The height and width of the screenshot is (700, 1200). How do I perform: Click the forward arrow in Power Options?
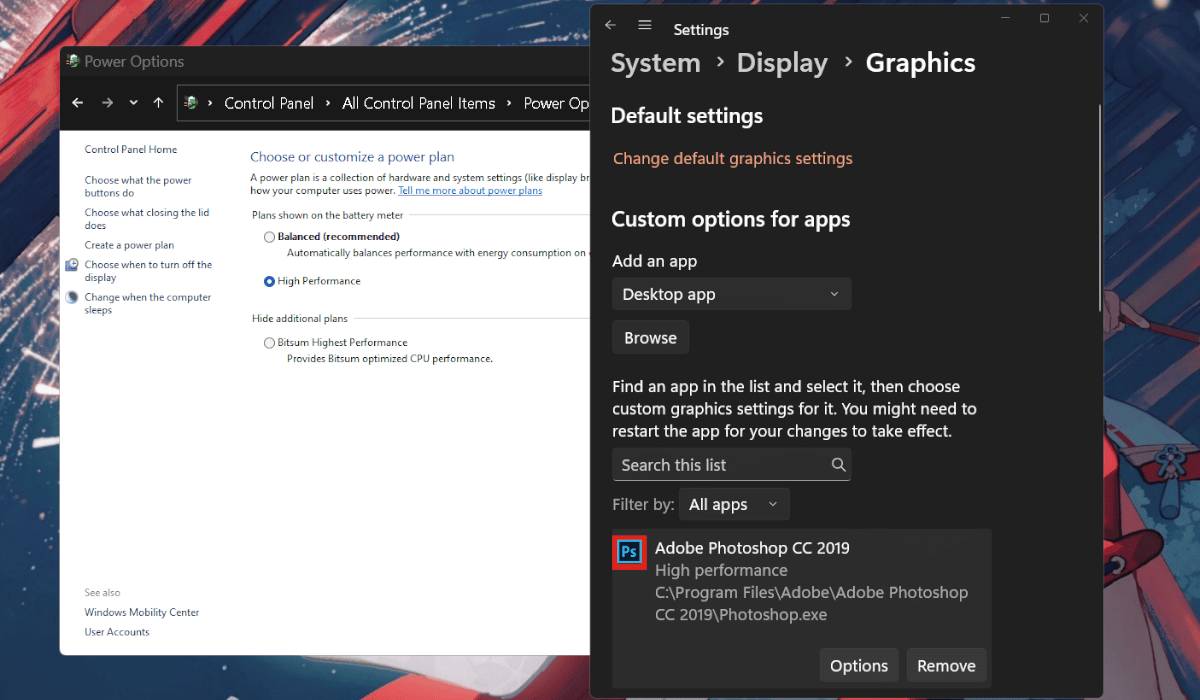[x=107, y=103]
